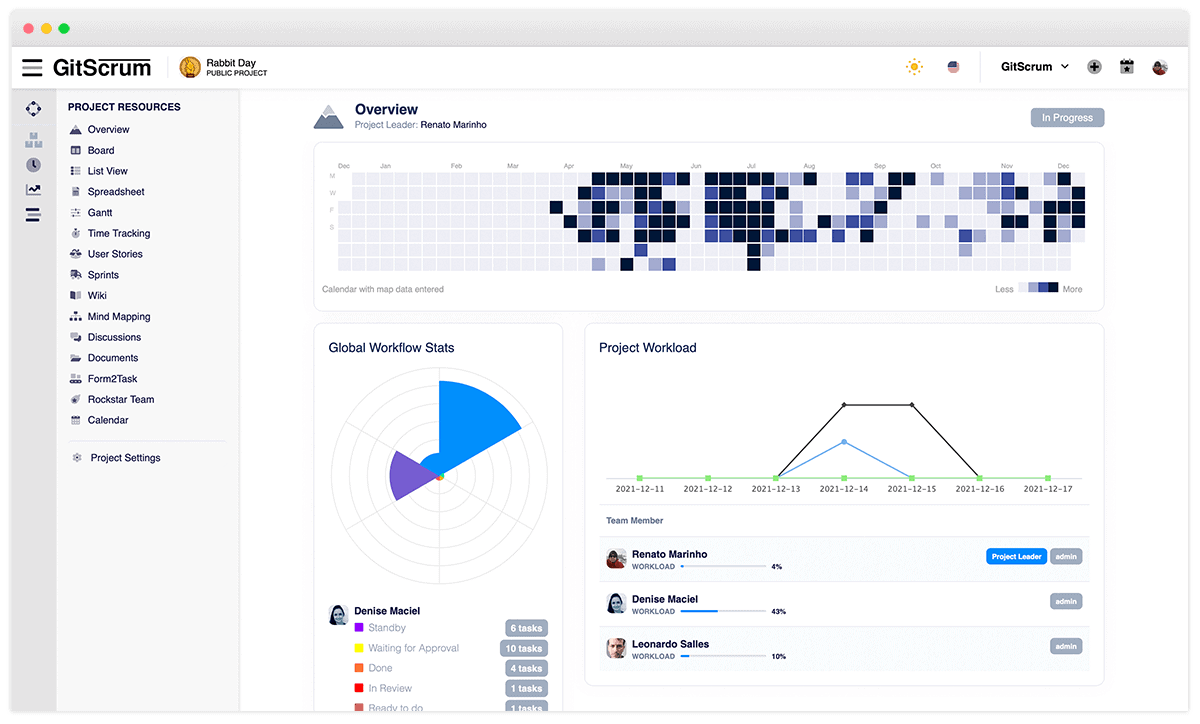The height and width of the screenshot is (724, 1200).
Task: Toggle the sun light/dark theme icon
Action: (914, 67)
